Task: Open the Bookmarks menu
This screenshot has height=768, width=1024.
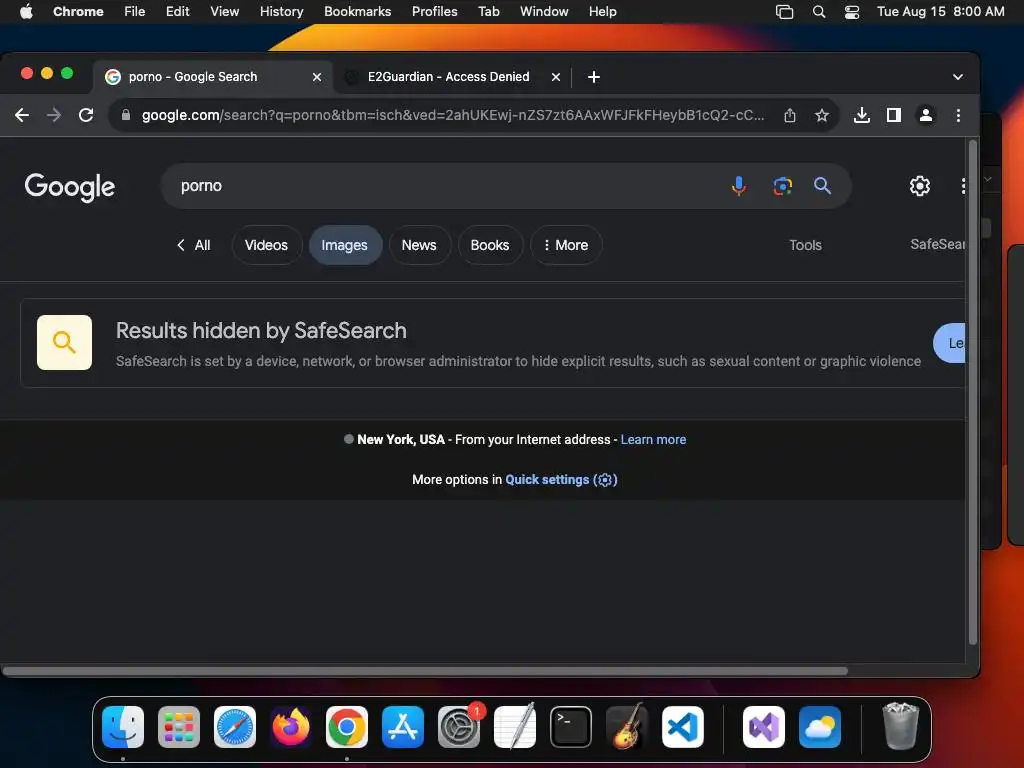Action: 357,12
